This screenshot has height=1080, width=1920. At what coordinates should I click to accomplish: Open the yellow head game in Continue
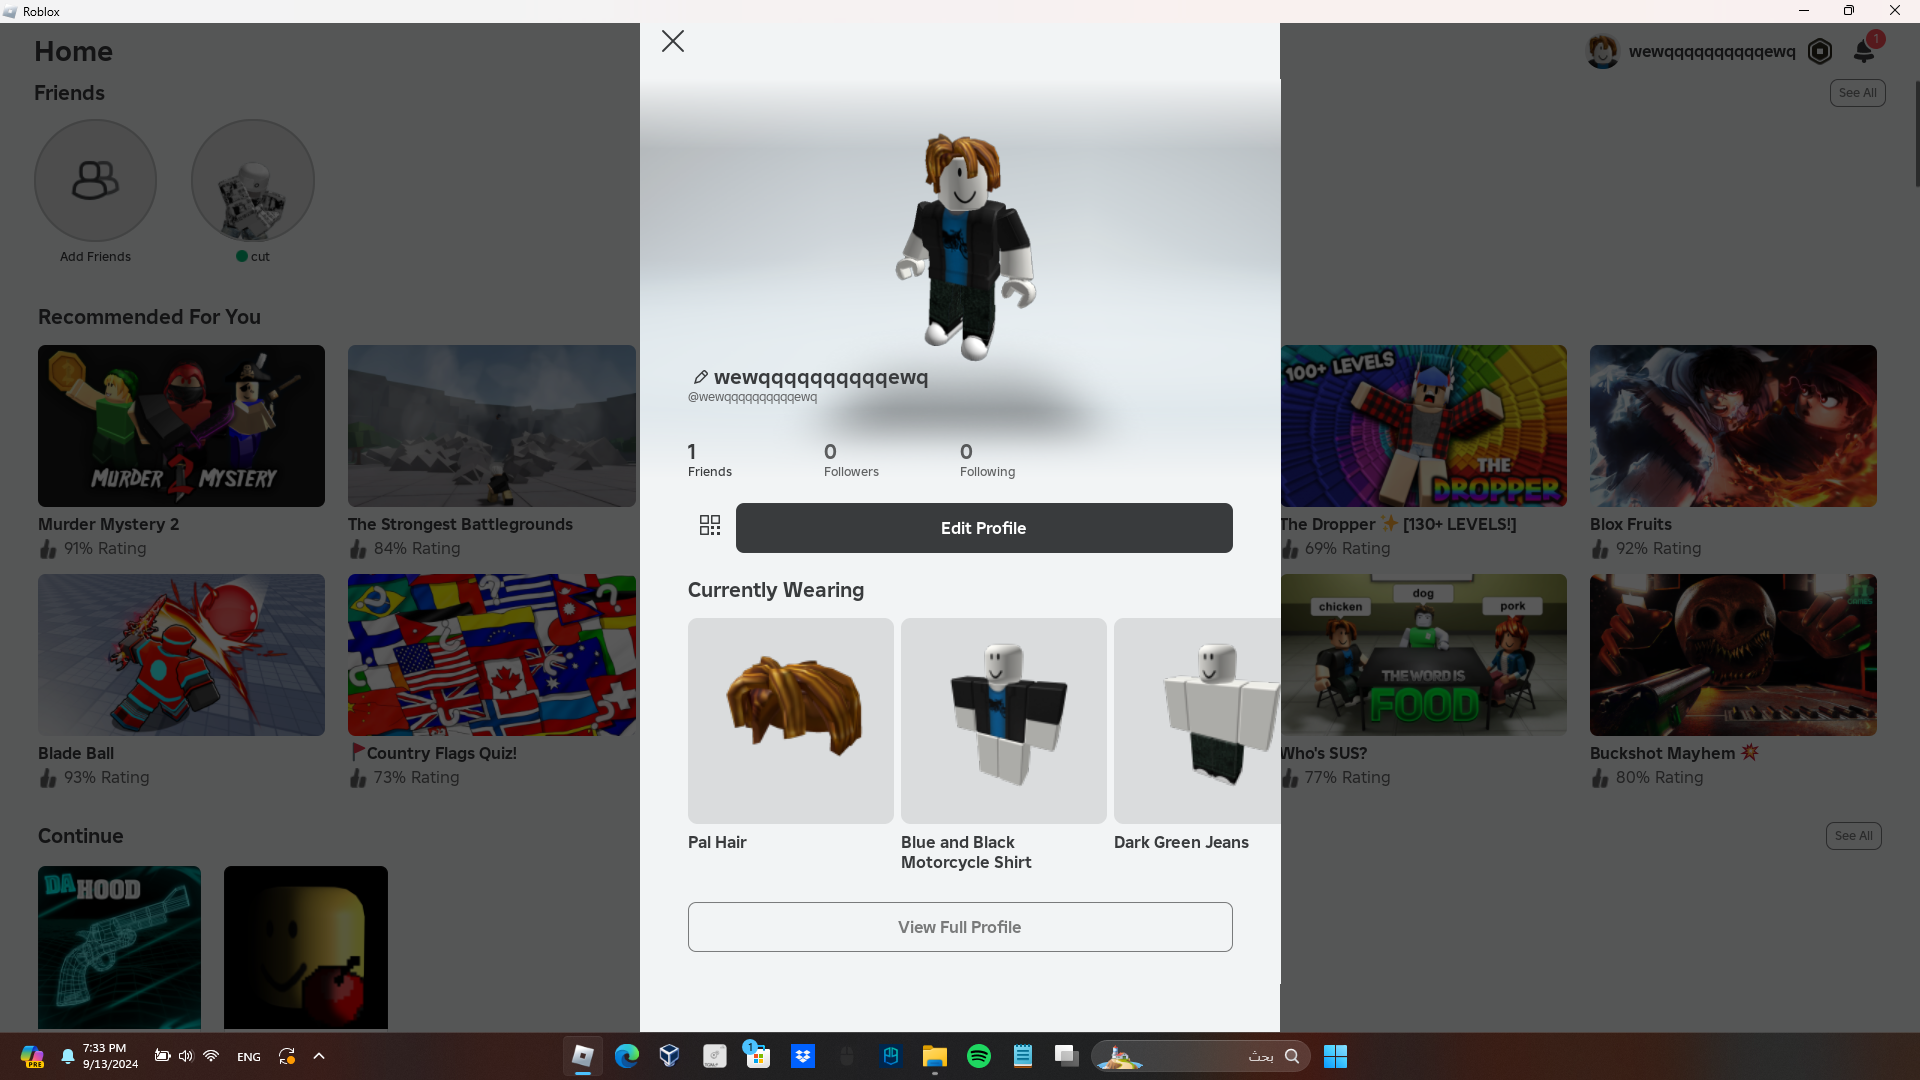[306, 947]
